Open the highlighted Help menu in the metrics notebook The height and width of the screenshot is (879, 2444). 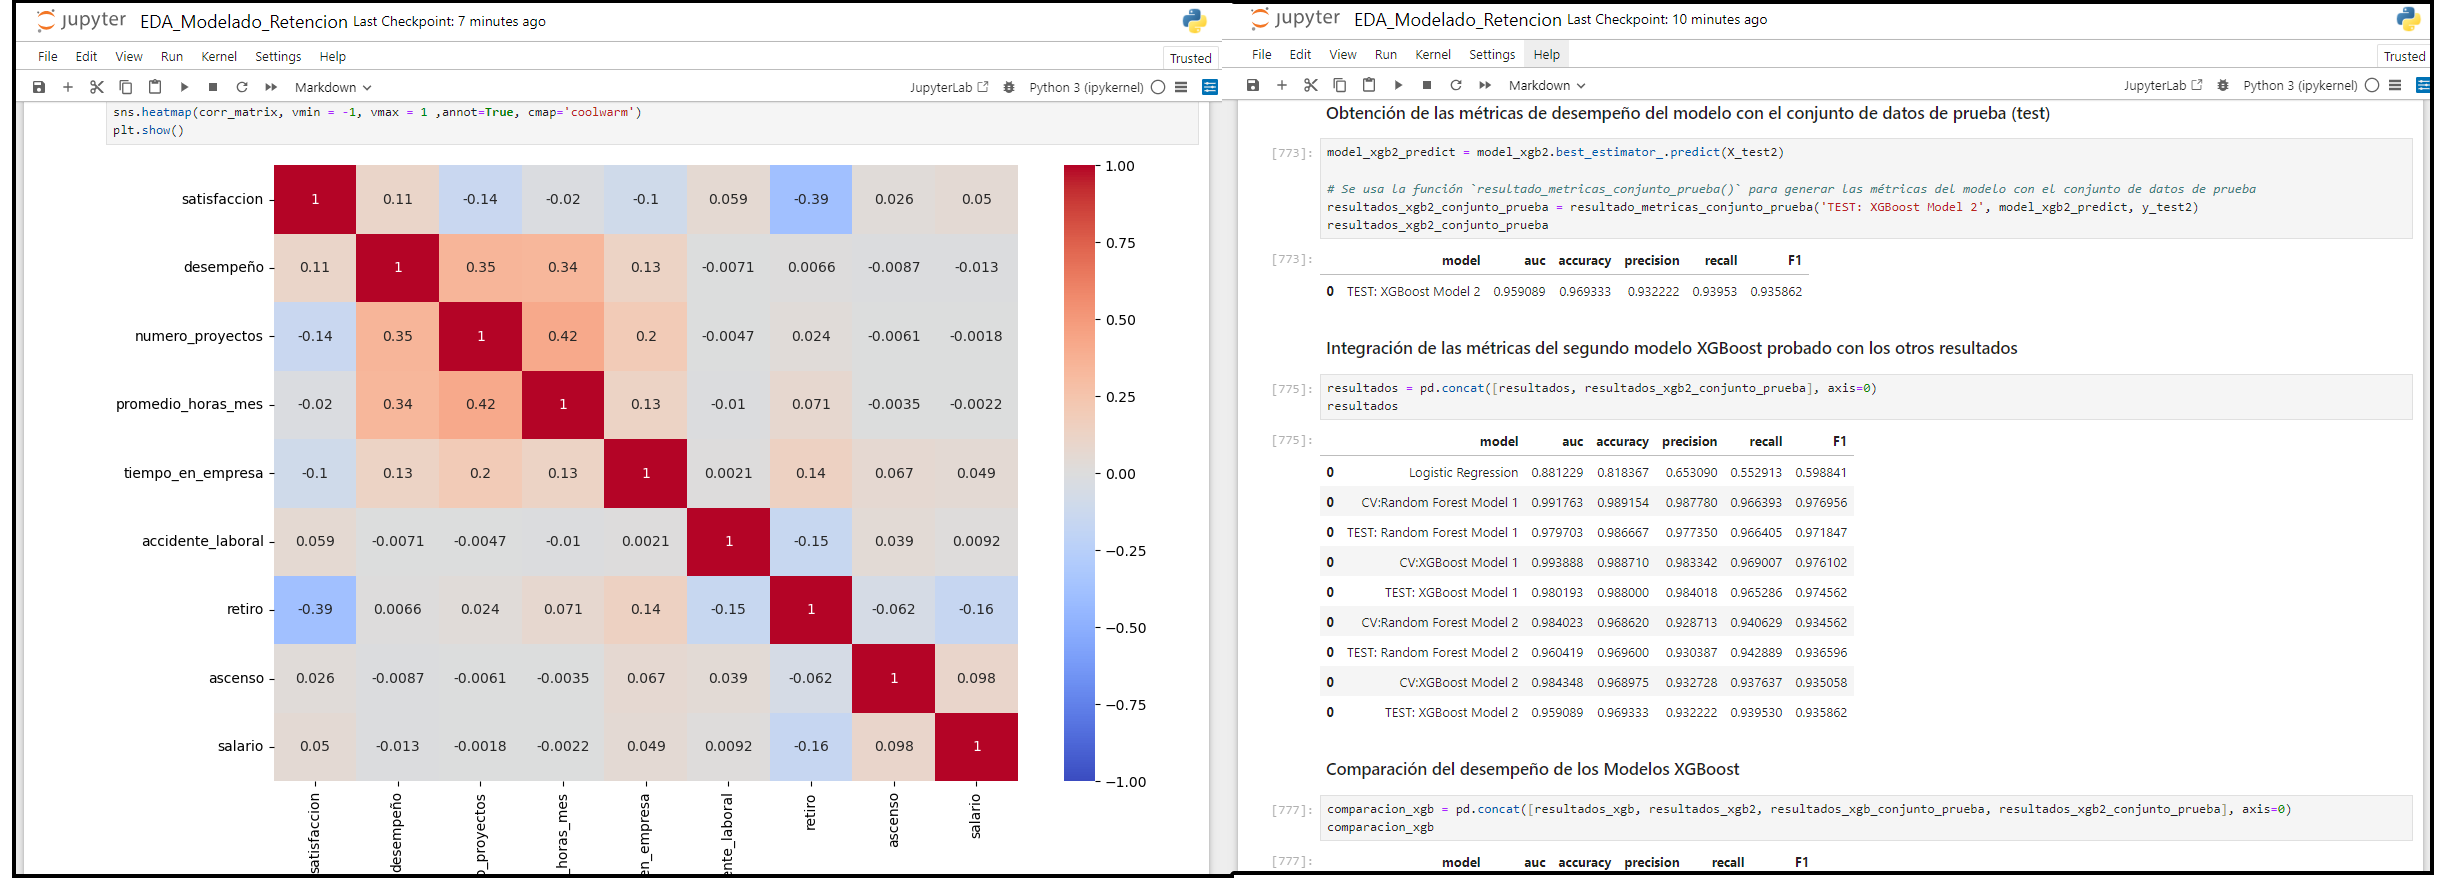click(1546, 55)
